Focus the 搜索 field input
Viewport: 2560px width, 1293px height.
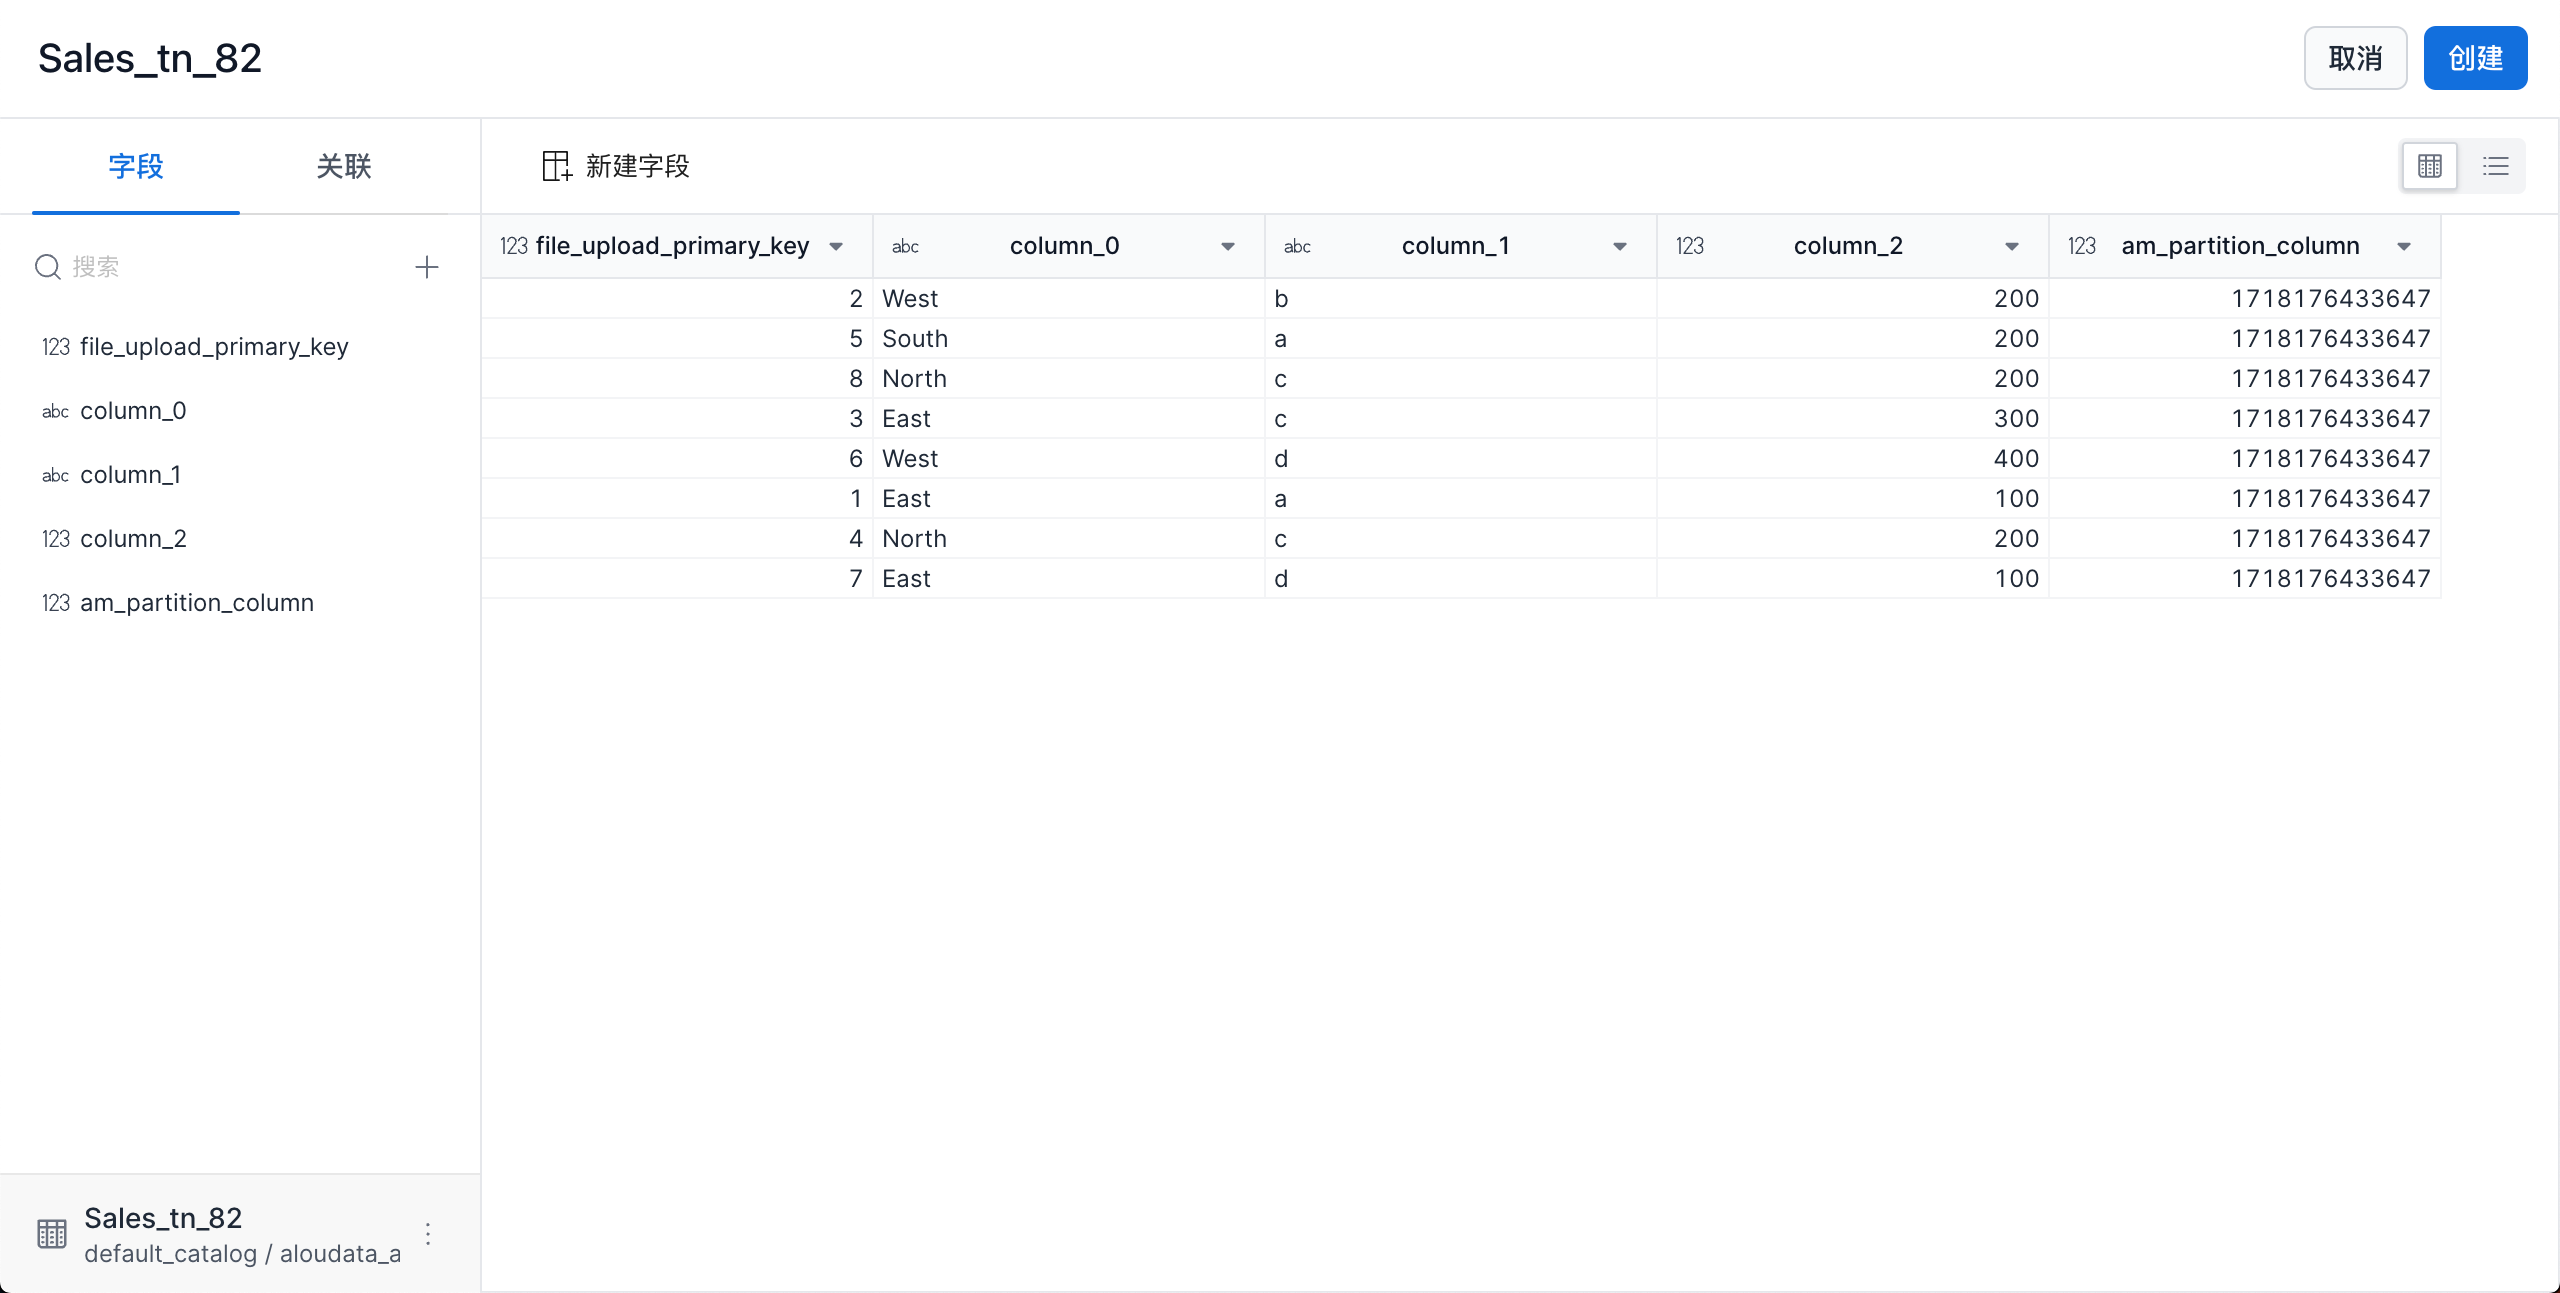point(230,267)
